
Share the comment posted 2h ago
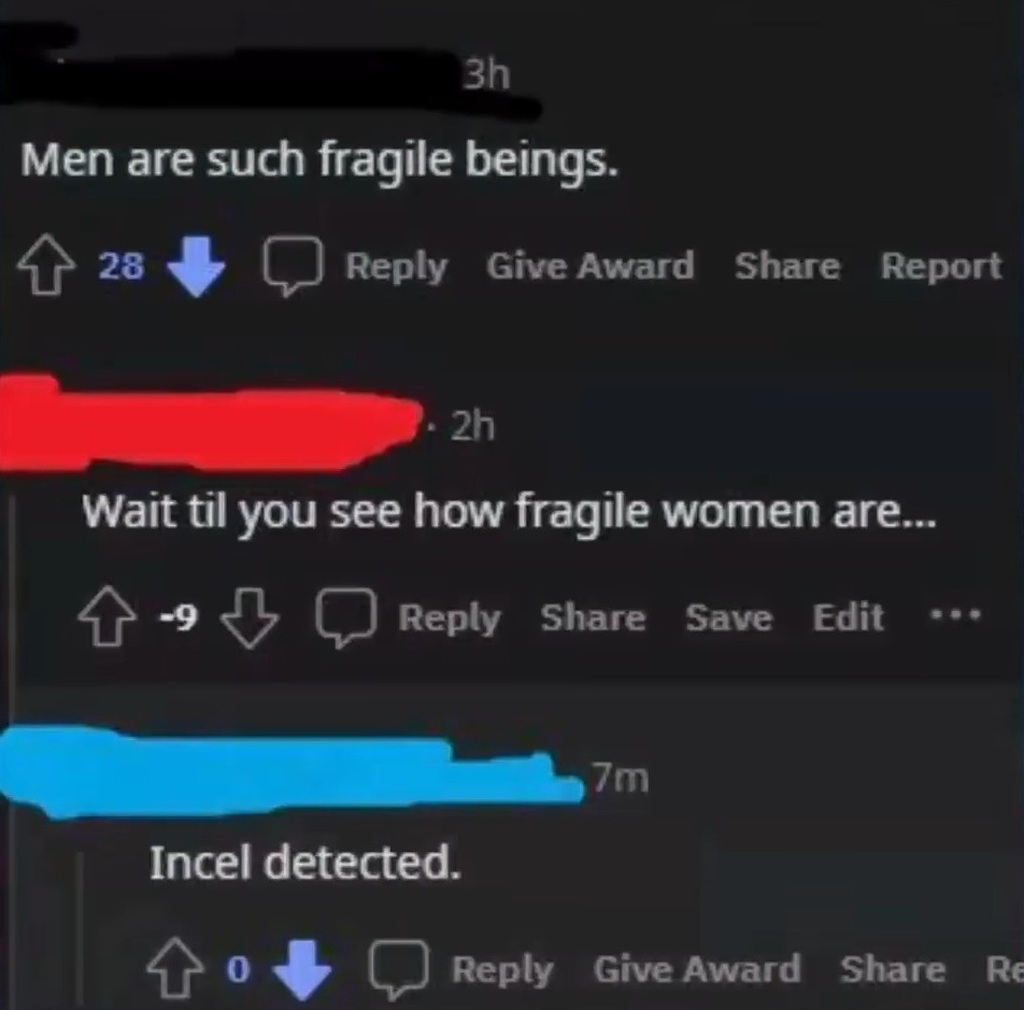tap(593, 617)
